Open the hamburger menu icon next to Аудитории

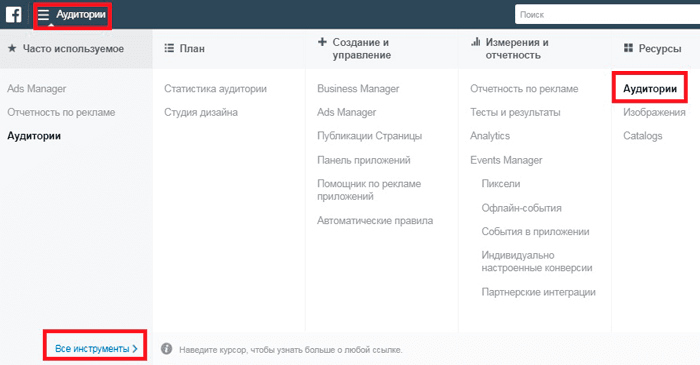[43, 15]
